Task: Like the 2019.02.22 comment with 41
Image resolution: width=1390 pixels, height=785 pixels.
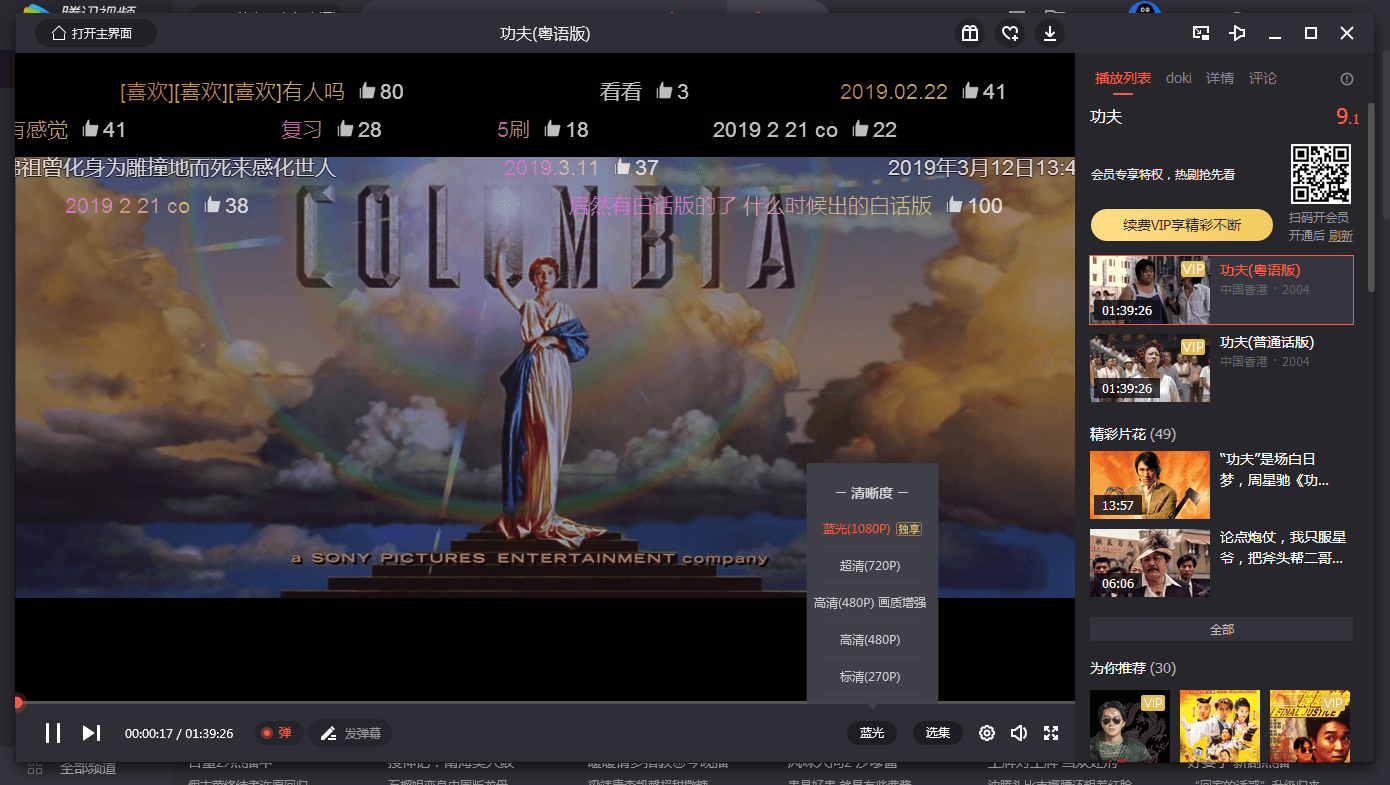Action: pos(970,91)
